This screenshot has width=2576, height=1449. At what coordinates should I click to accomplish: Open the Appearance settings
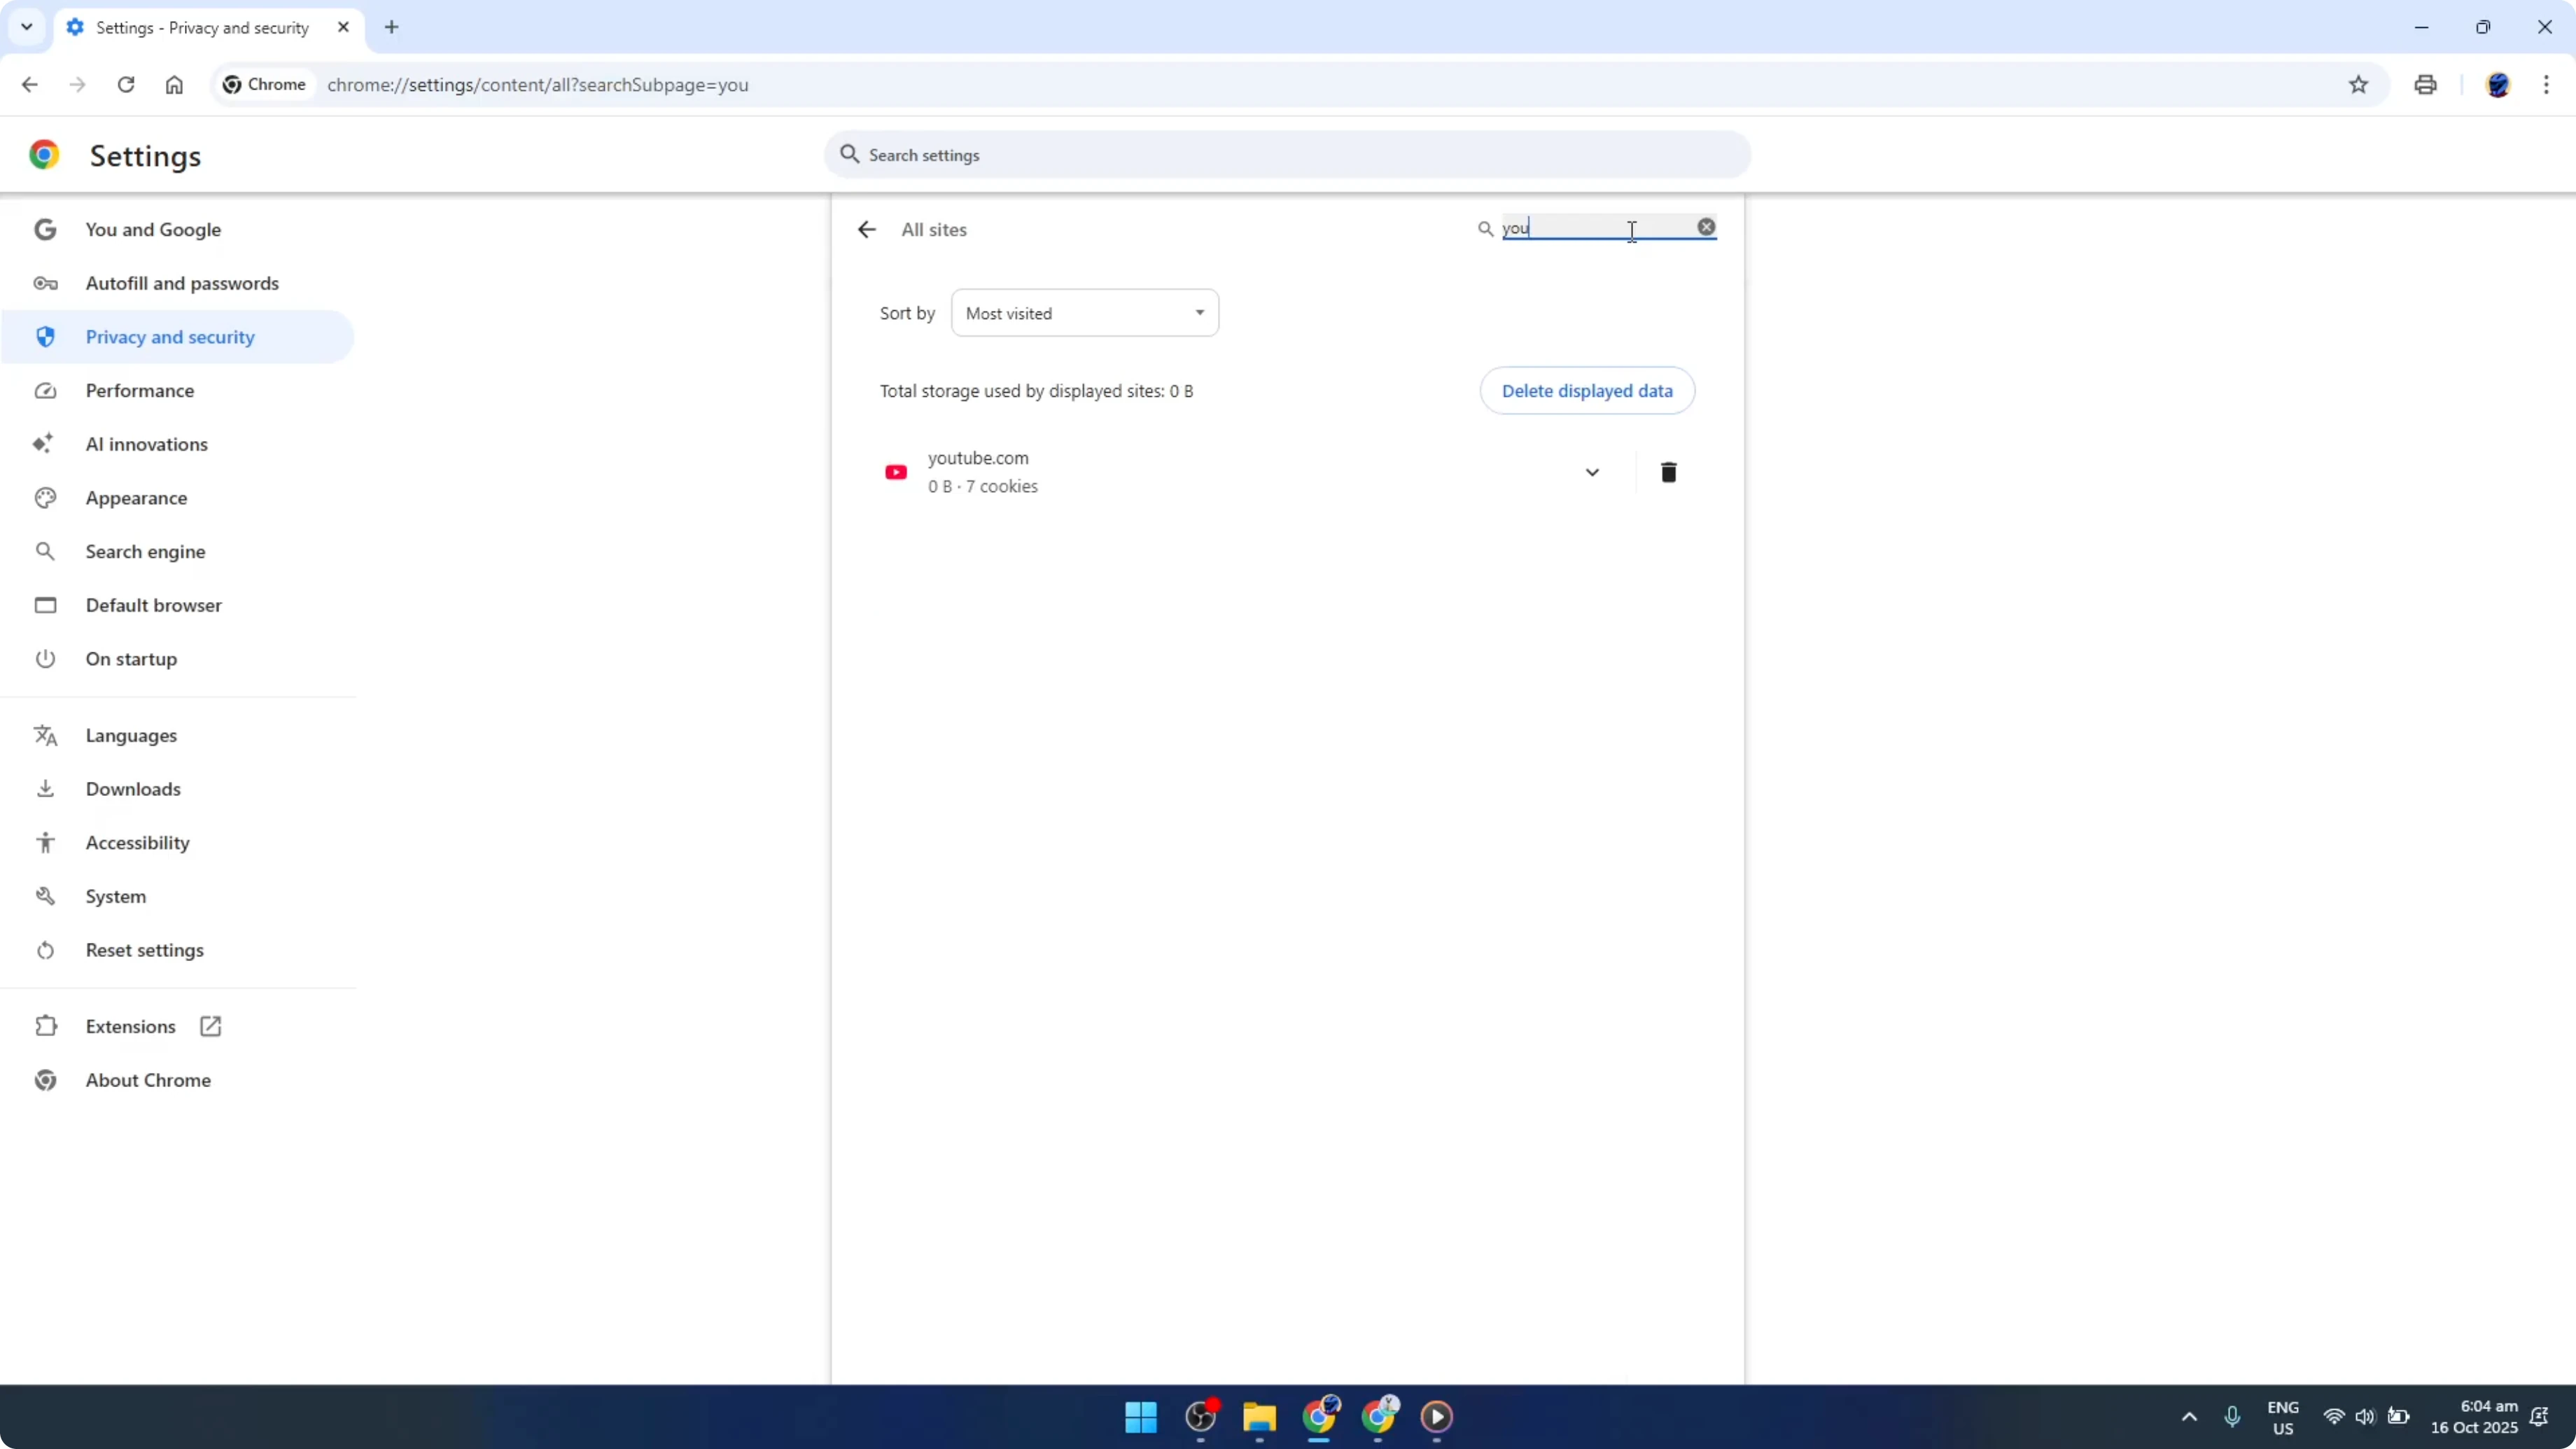pyautogui.click(x=137, y=497)
